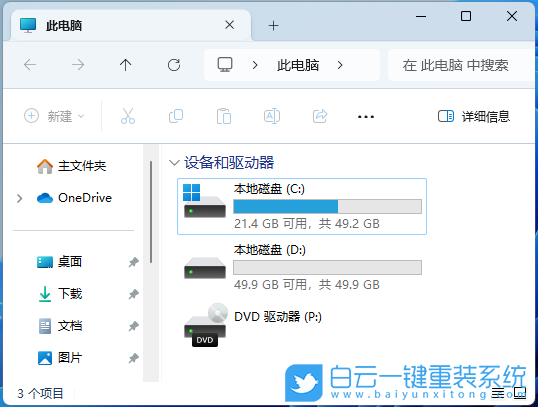The width and height of the screenshot is (538, 407).
Task: Open the three-dot more options menu
Action: coord(366,117)
